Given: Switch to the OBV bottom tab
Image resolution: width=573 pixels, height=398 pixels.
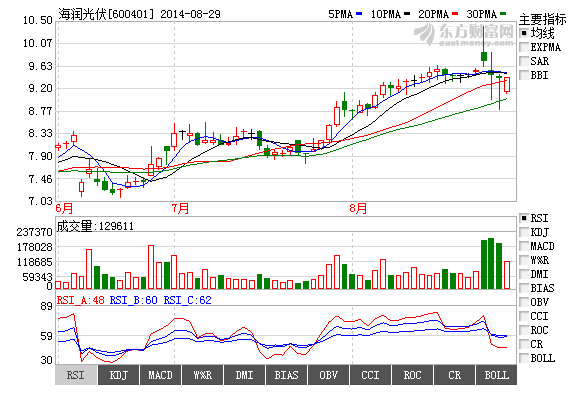Looking at the screenshot, I should 329,375.
